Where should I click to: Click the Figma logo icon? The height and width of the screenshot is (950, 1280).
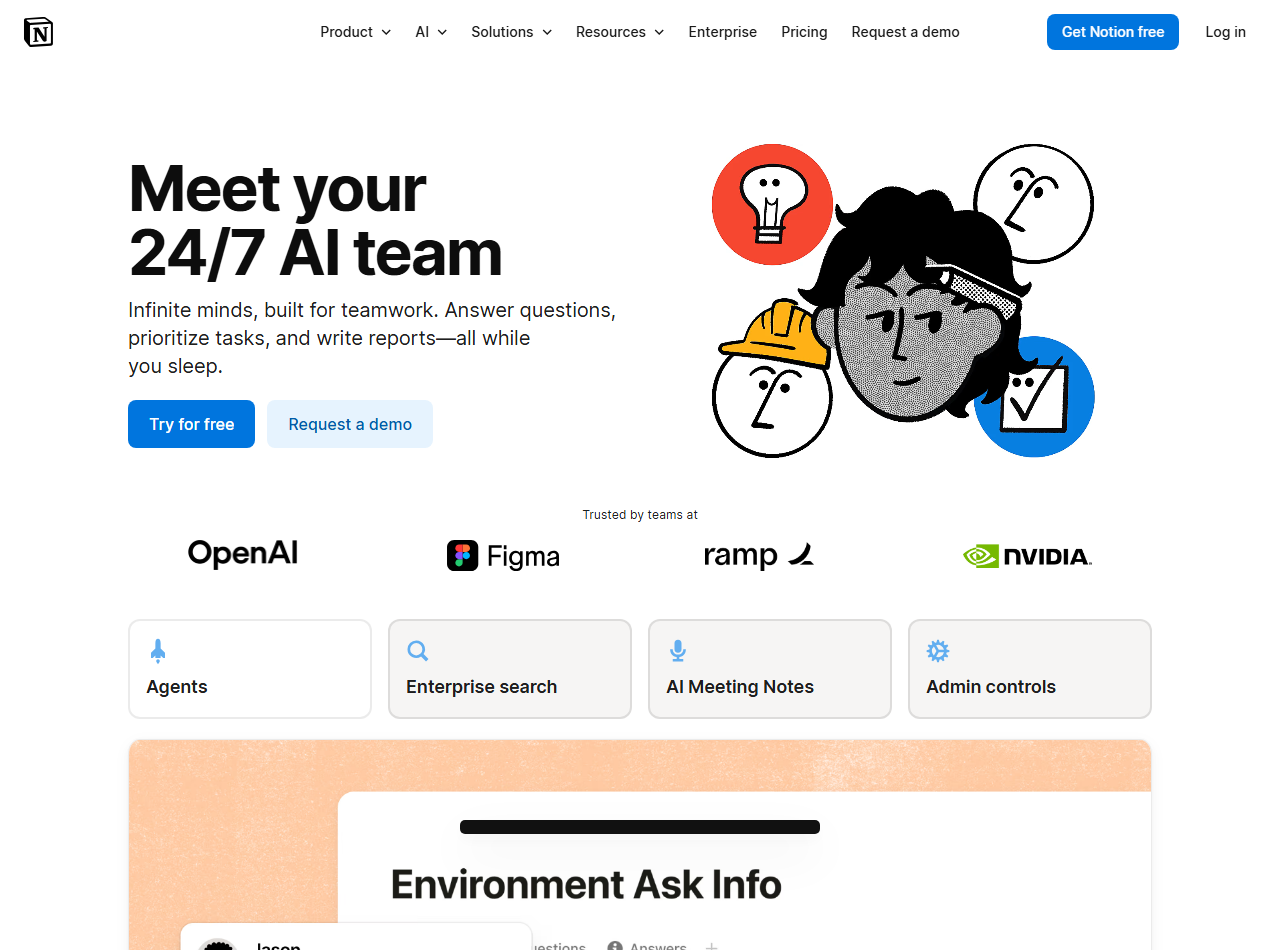[462, 556]
